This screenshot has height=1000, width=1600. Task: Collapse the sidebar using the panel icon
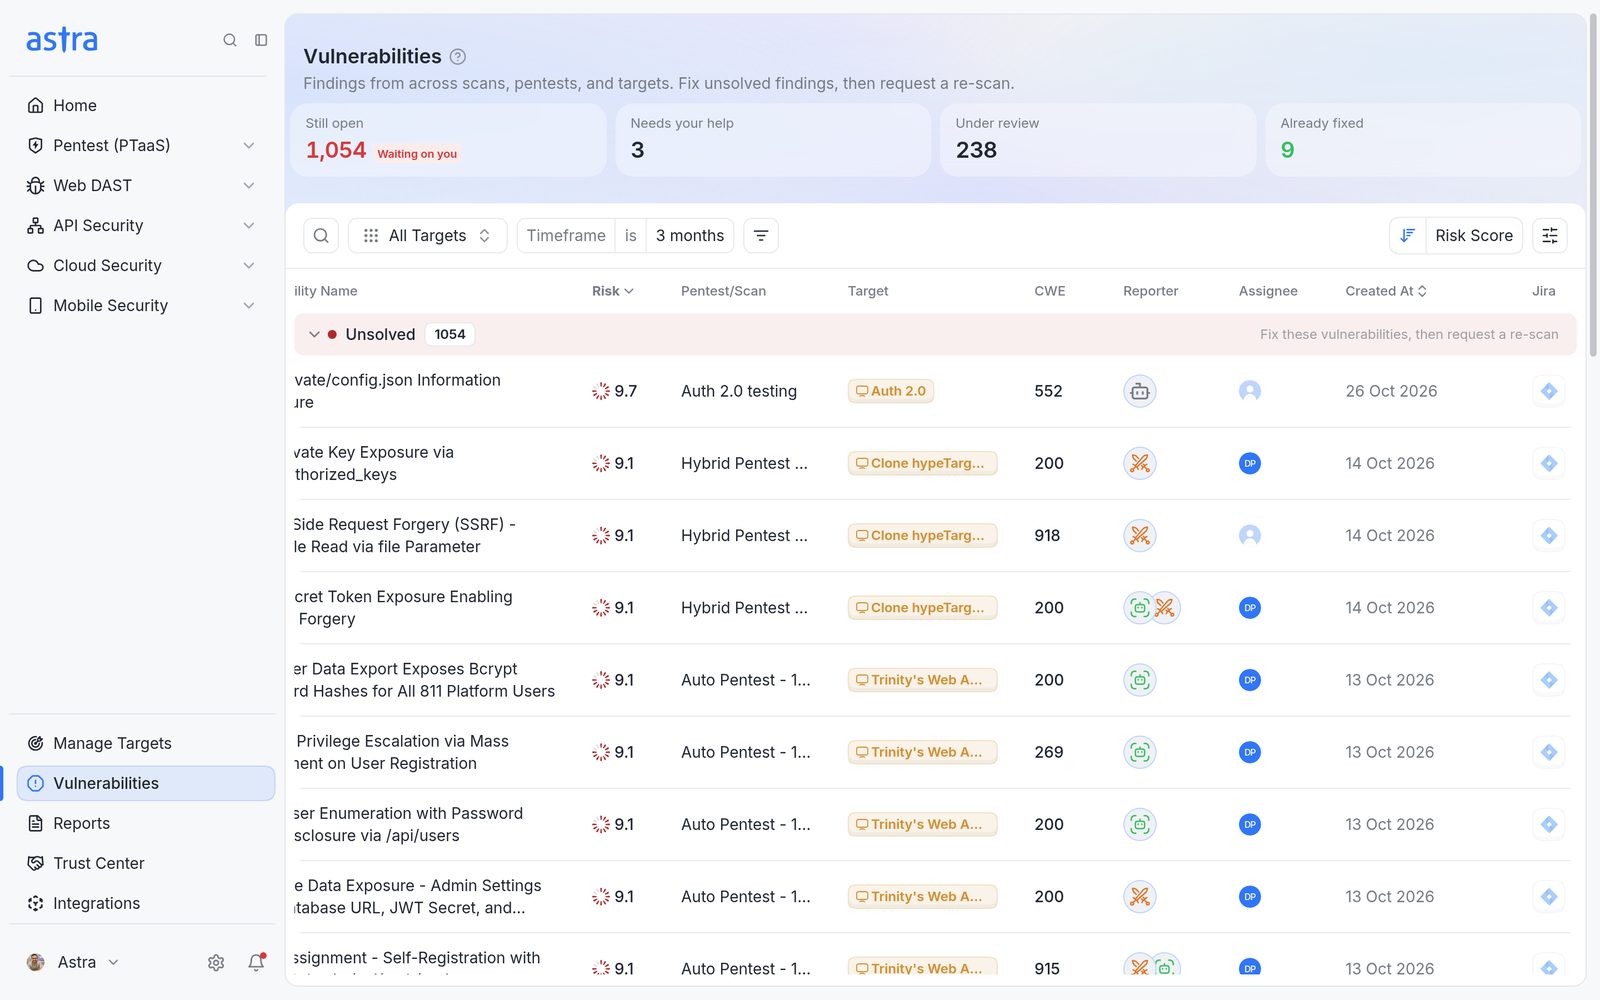click(x=261, y=40)
